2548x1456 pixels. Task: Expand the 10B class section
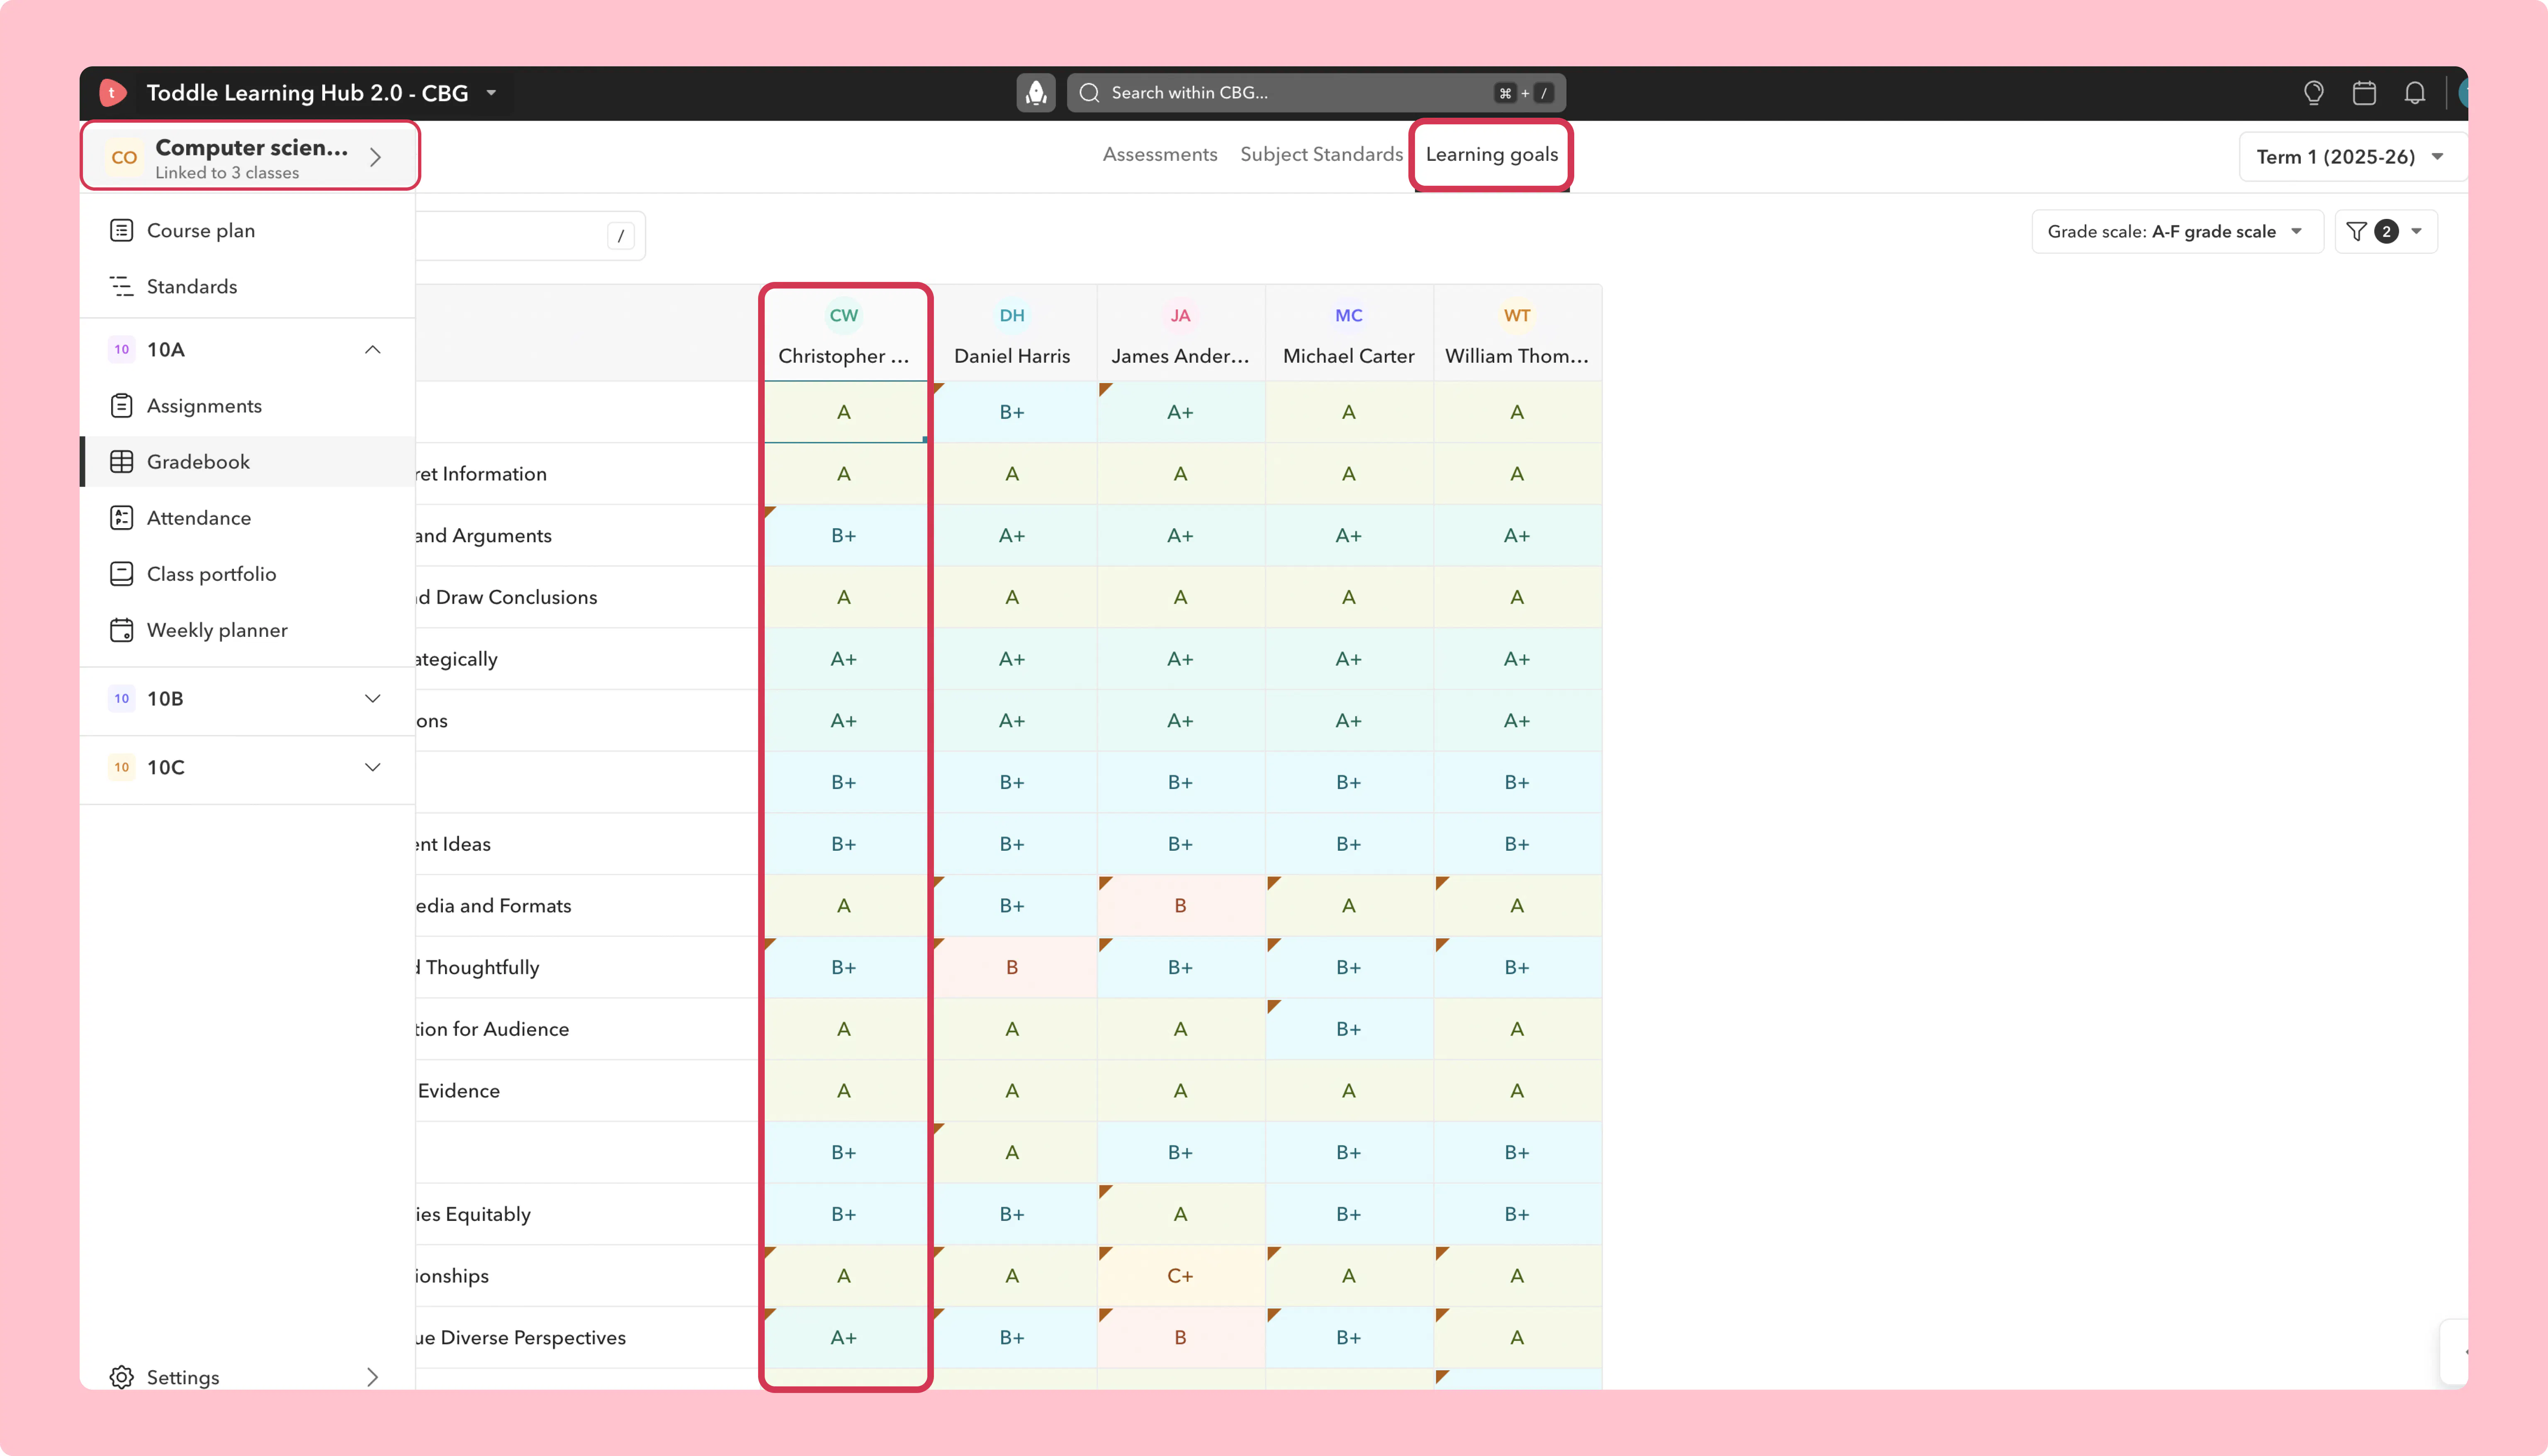[373, 698]
